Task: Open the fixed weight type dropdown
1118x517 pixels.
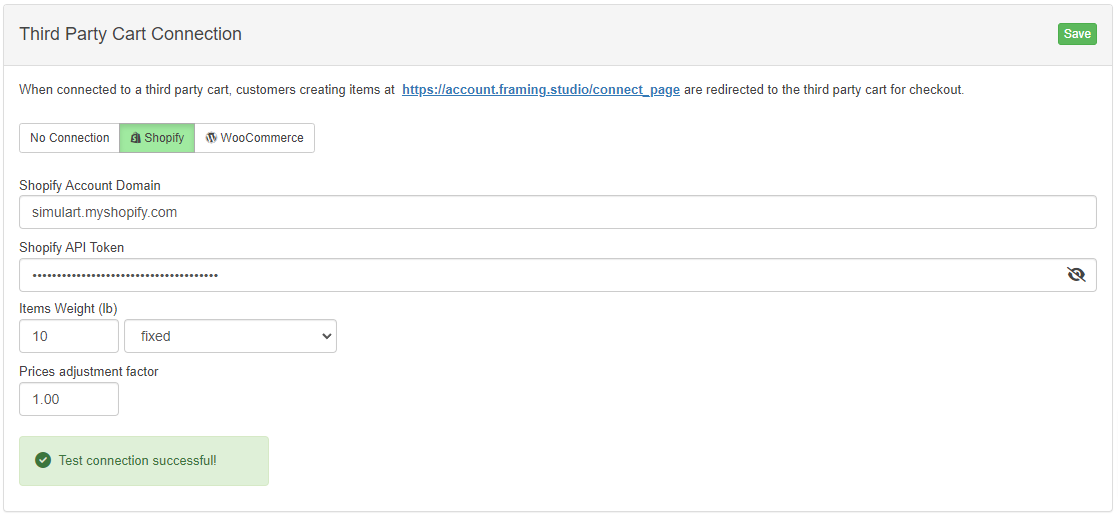Action: coord(230,336)
